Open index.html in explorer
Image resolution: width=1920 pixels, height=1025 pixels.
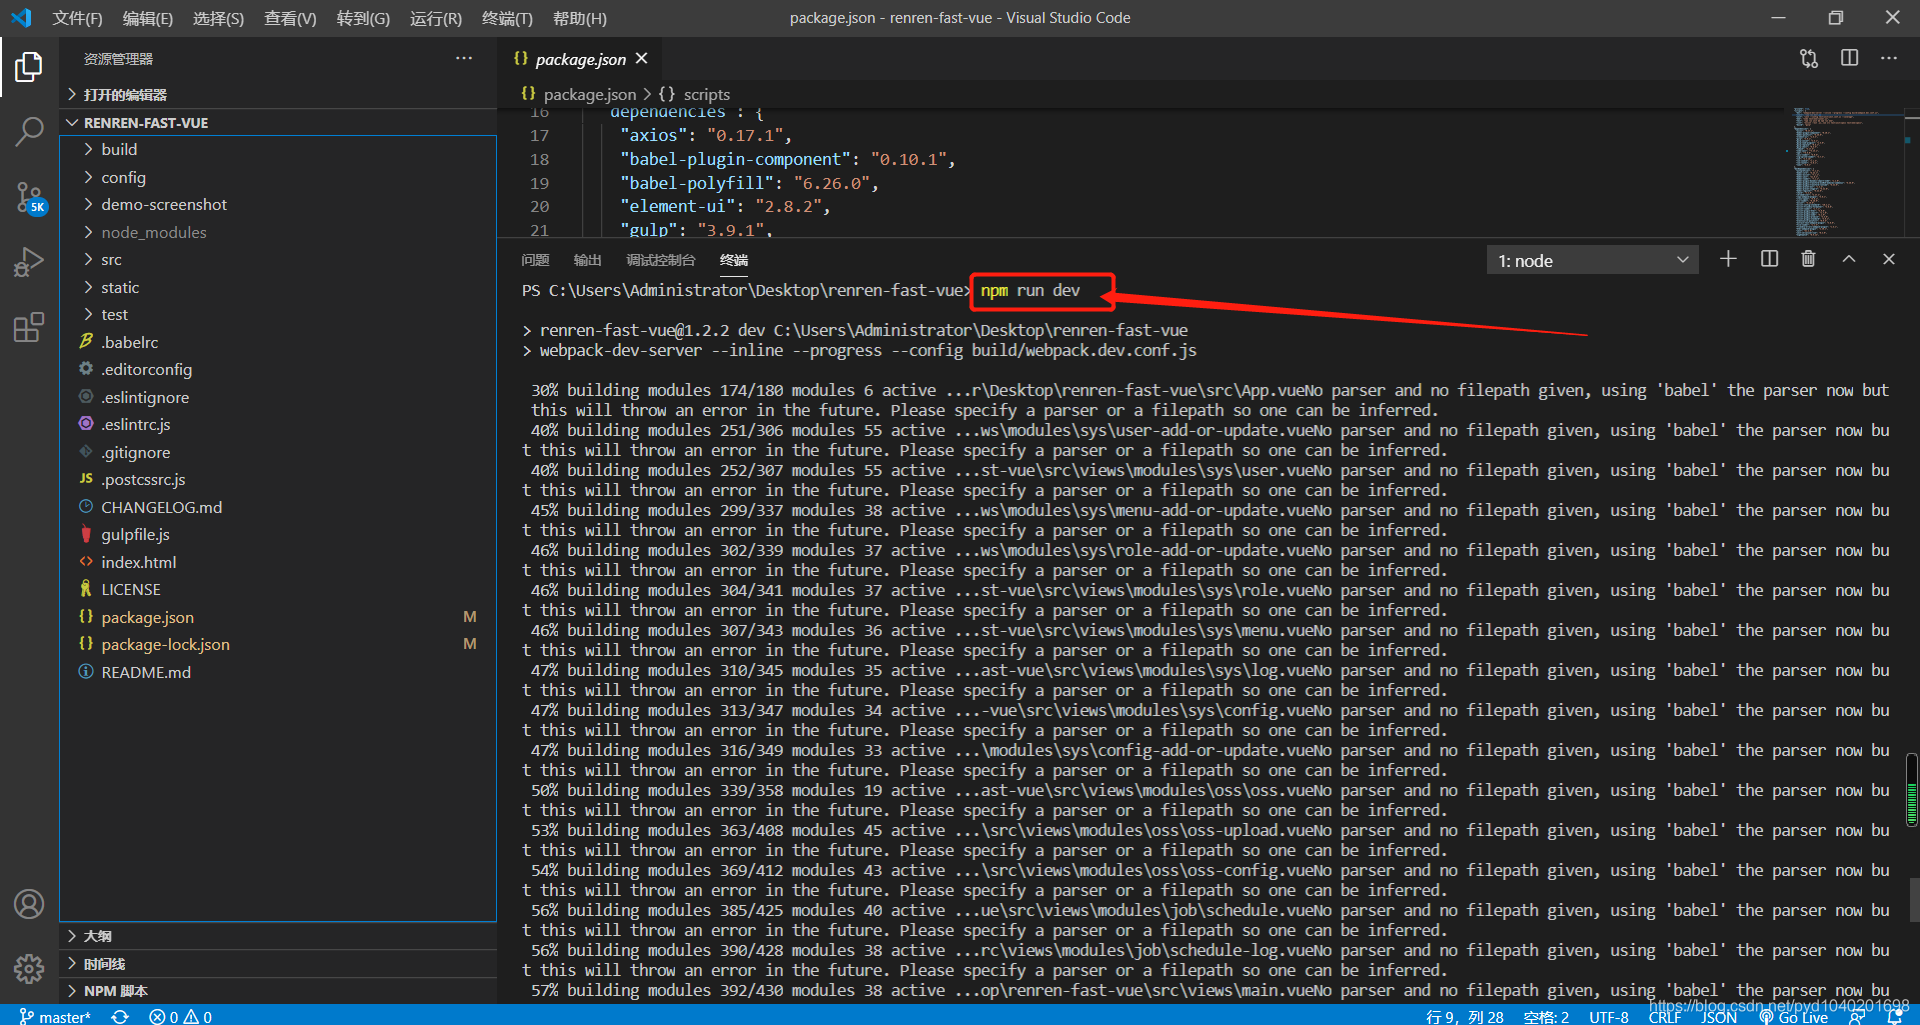click(278, 562)
